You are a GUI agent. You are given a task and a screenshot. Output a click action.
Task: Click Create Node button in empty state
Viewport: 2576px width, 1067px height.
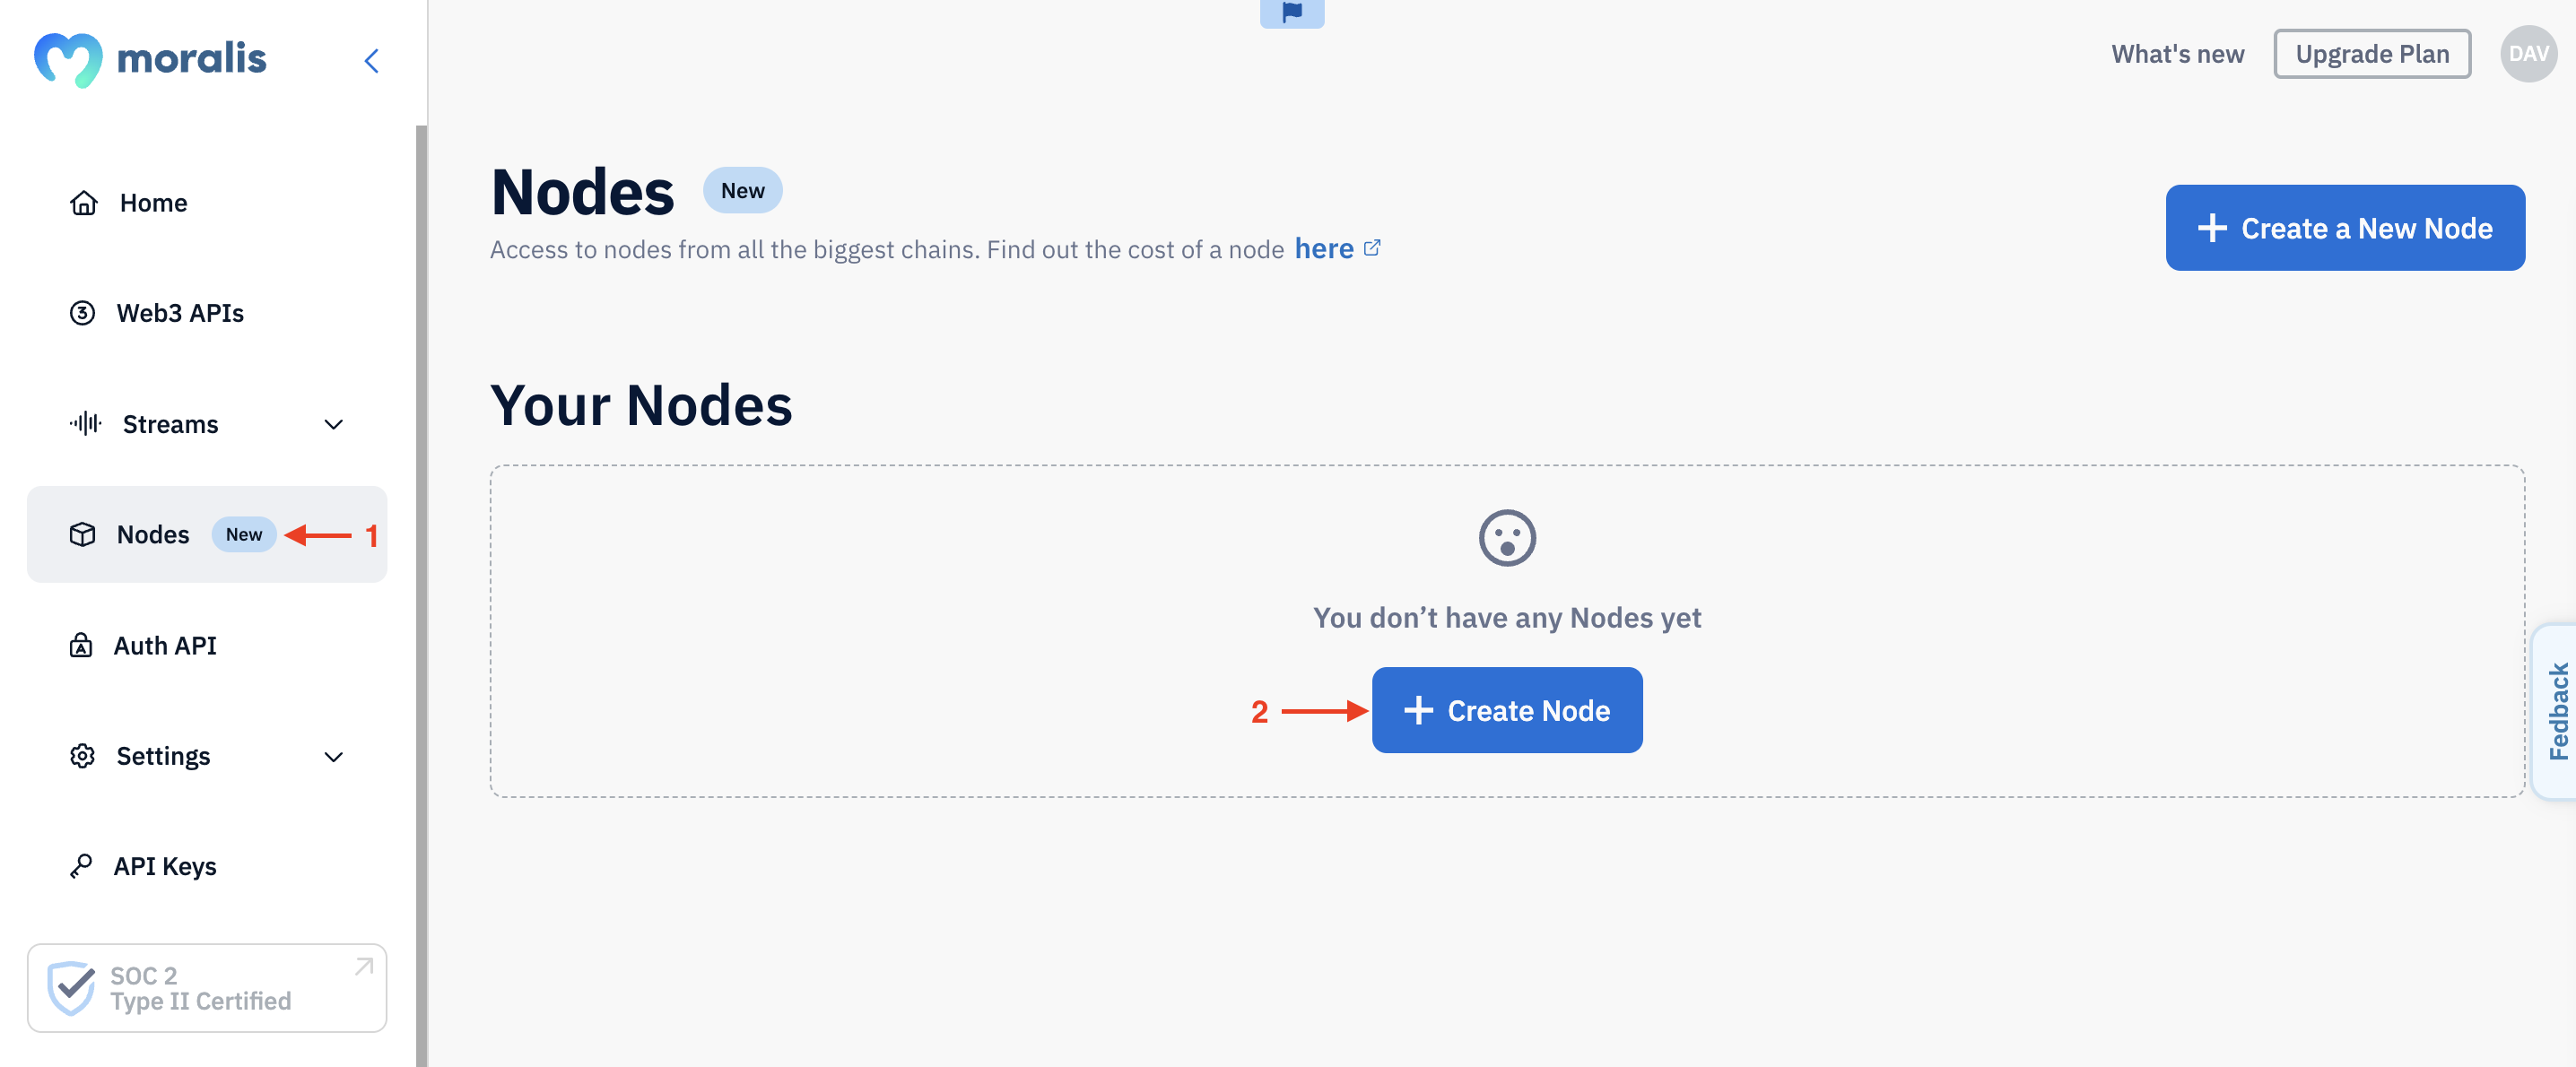pos(1507,709)
